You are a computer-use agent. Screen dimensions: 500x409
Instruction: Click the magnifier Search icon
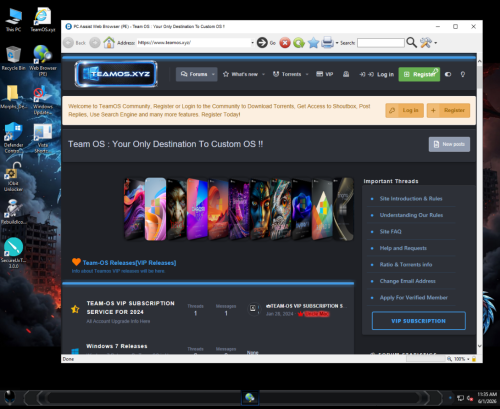coord(412,42)
